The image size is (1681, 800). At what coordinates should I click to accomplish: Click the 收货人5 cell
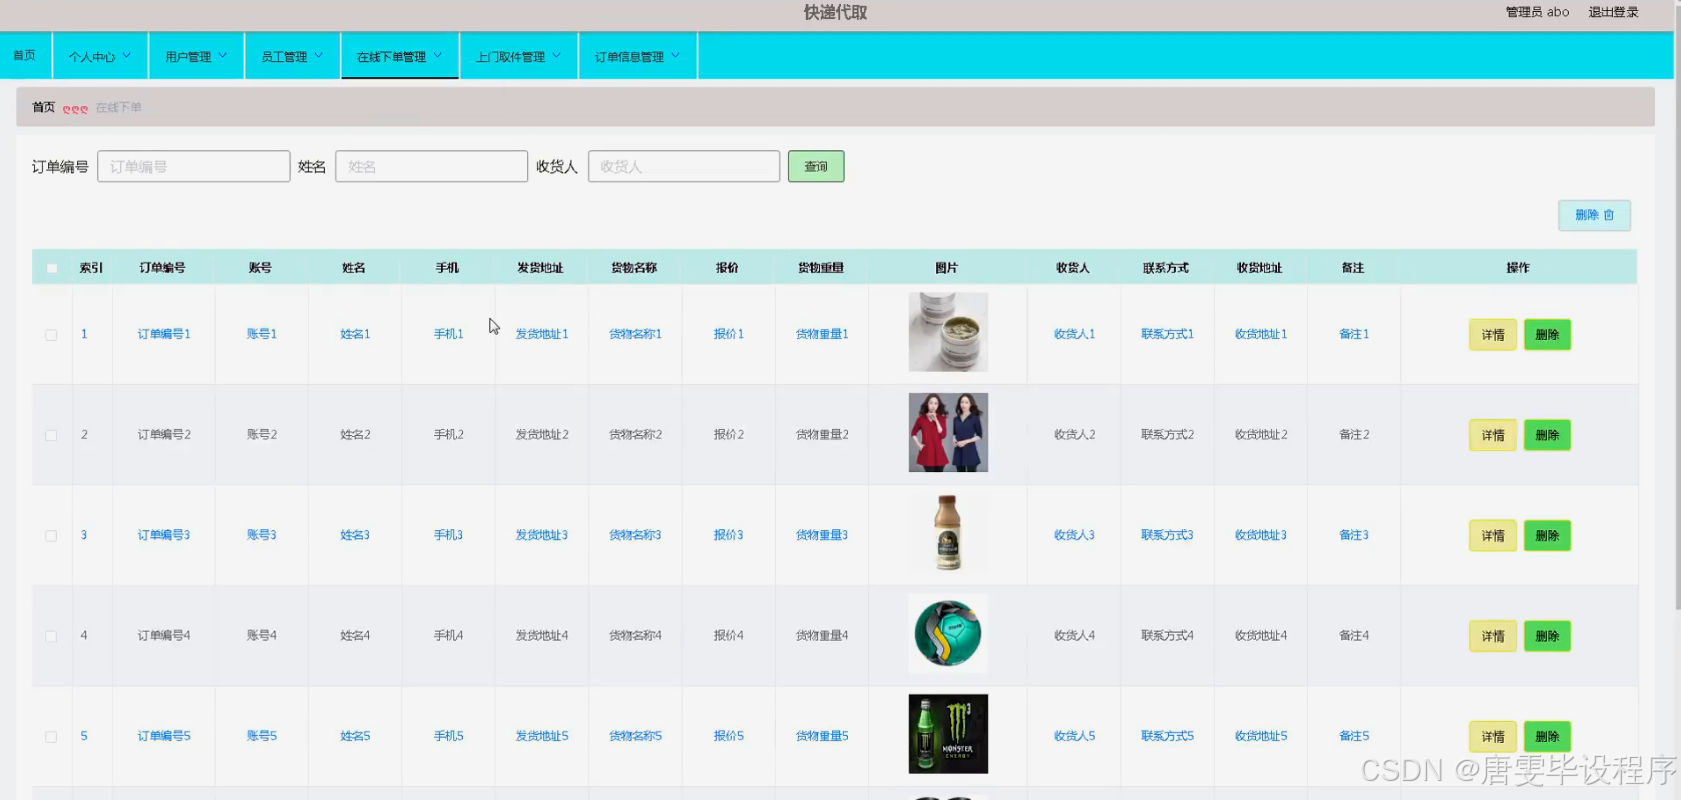tap(1075, 736)
